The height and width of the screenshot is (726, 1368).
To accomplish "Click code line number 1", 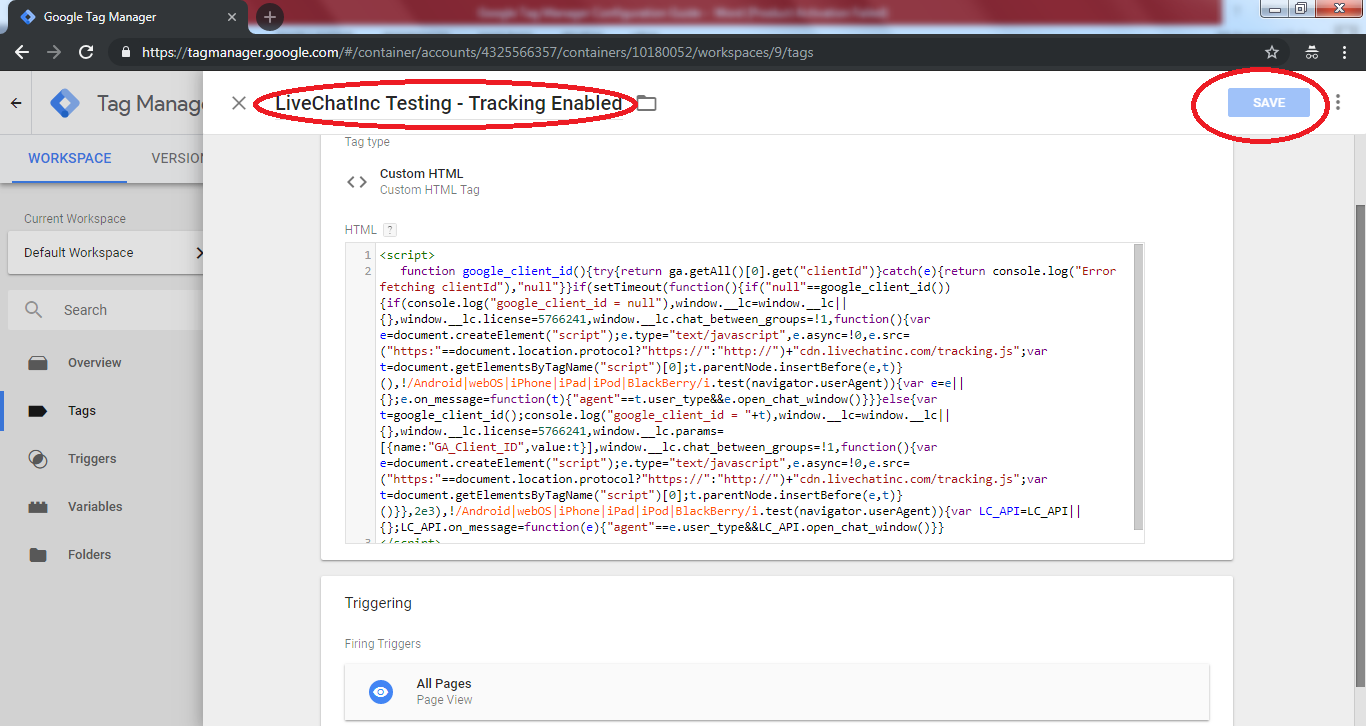I will (367, 255).
